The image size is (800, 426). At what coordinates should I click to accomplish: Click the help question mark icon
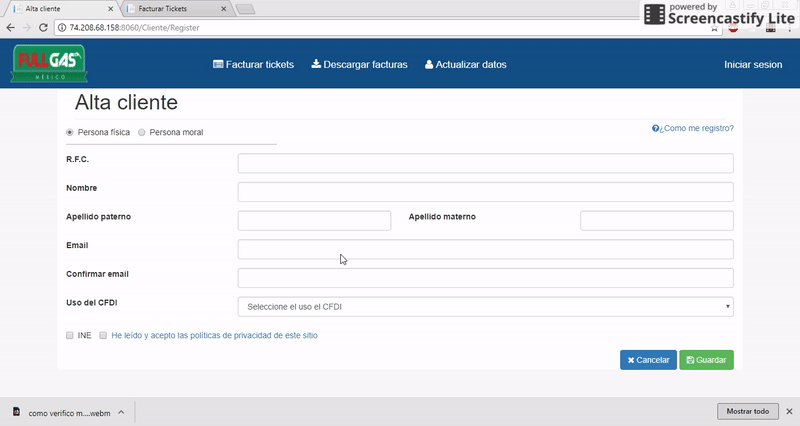point(656,128)
